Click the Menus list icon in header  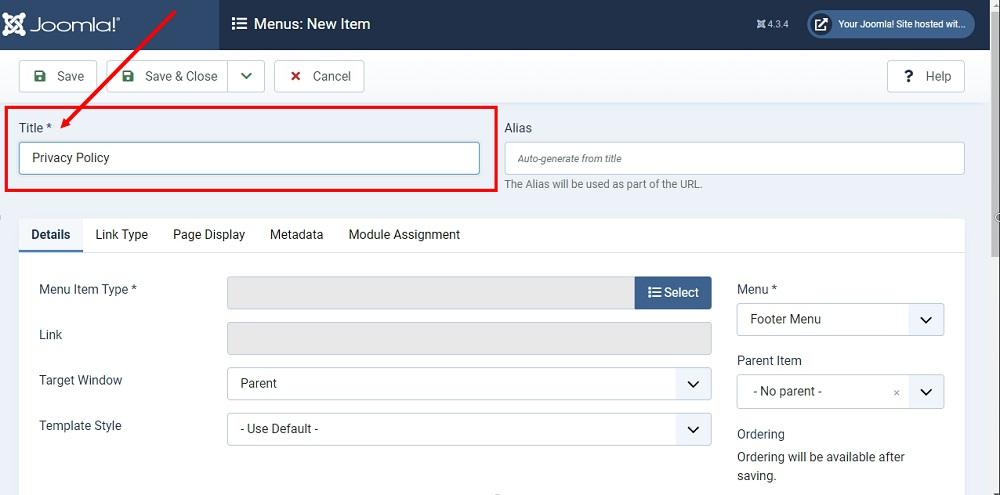[239, 24]
